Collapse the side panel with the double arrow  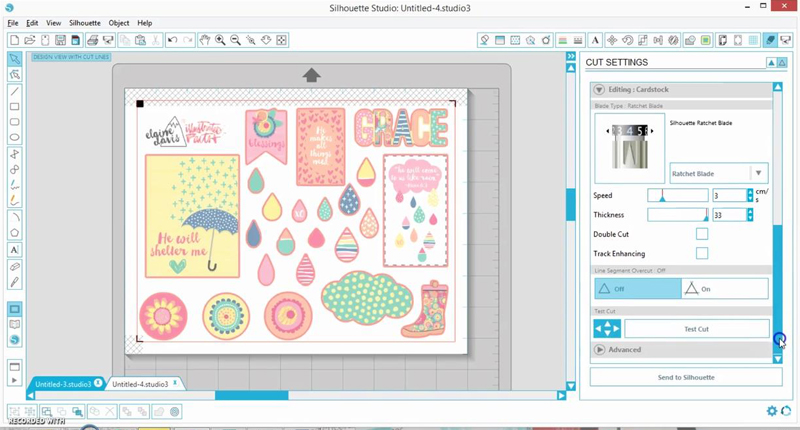(571, 56)
